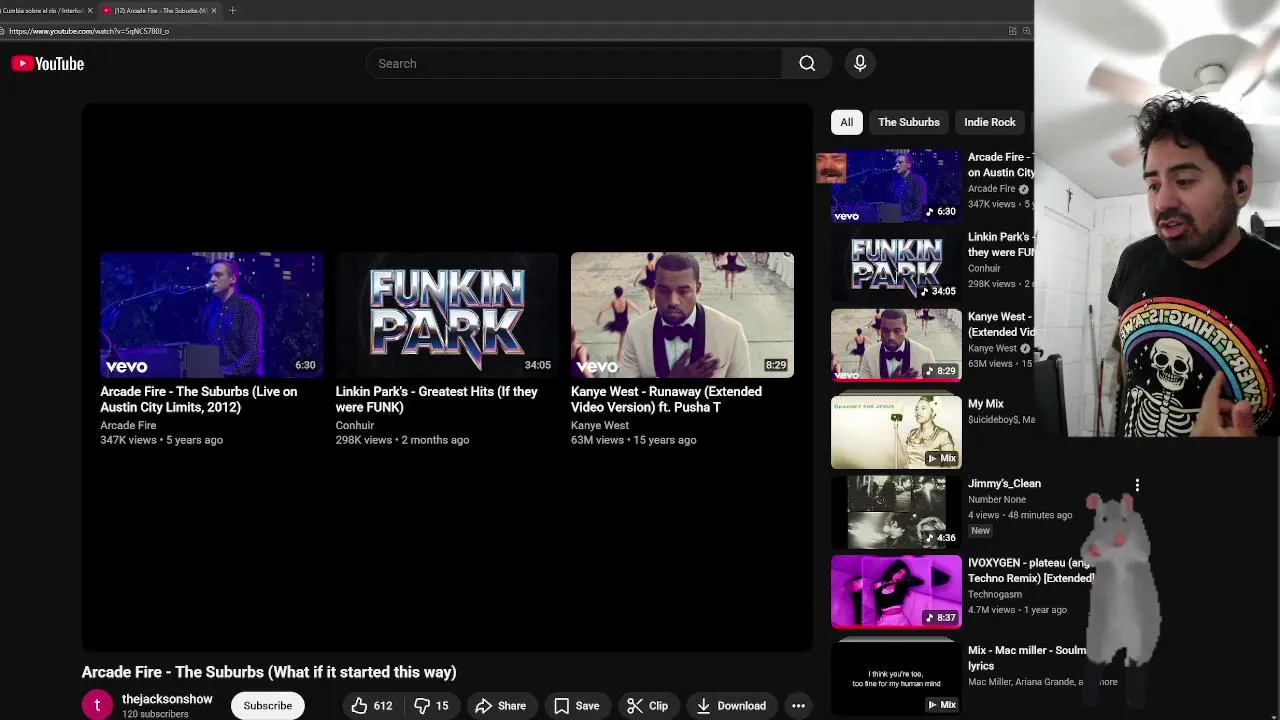Dislike the video with 15 dislikes
The image size is (1280, 720).
click(432, 706)
